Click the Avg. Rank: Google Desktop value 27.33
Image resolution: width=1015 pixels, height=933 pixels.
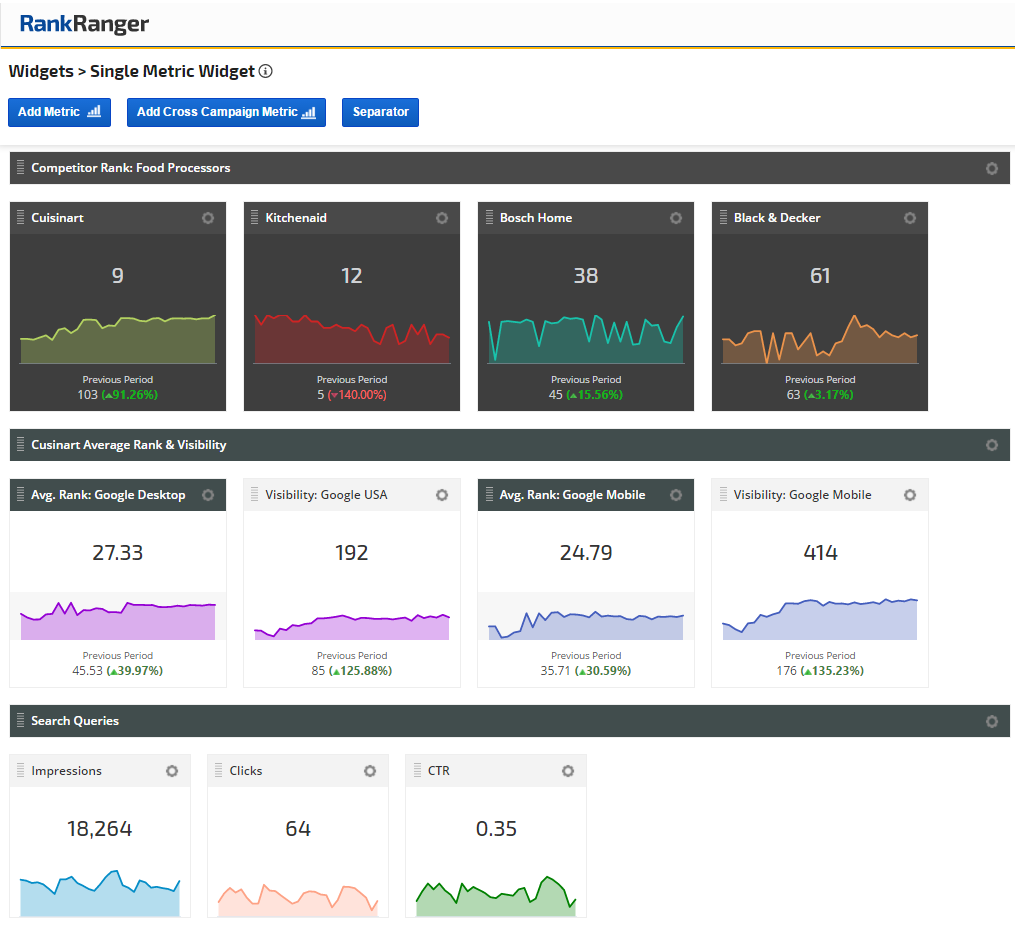pyautogui.click(x=118, y=553)
